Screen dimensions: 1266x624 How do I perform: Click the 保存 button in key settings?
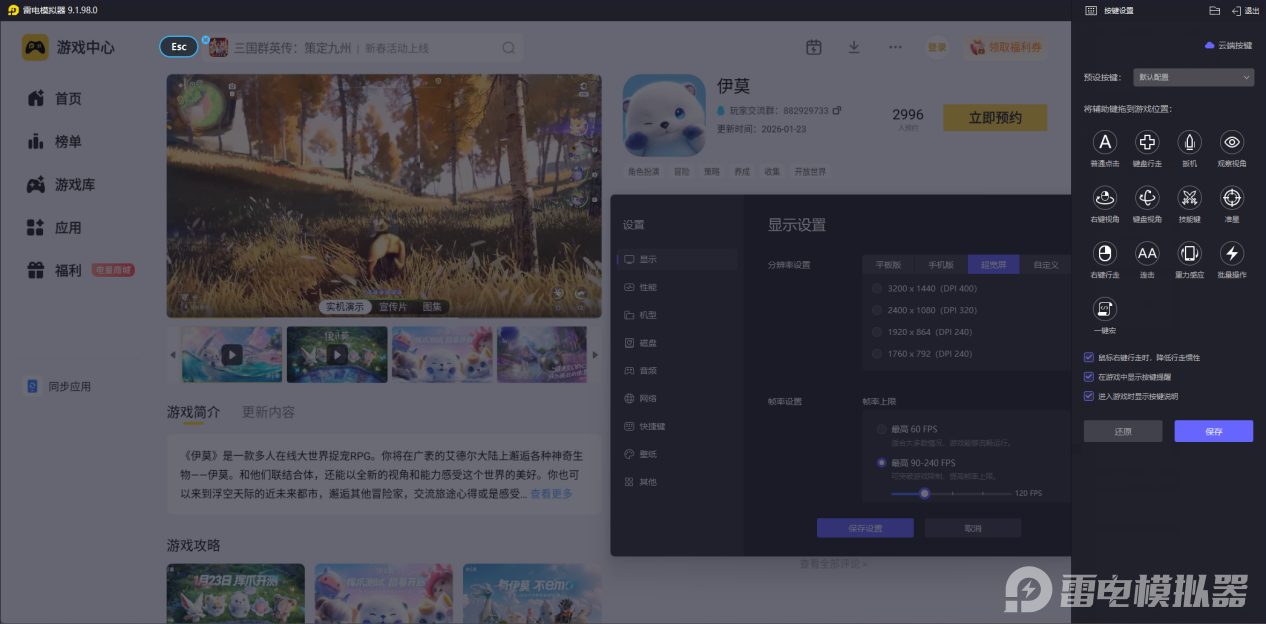pos(1213,431)
